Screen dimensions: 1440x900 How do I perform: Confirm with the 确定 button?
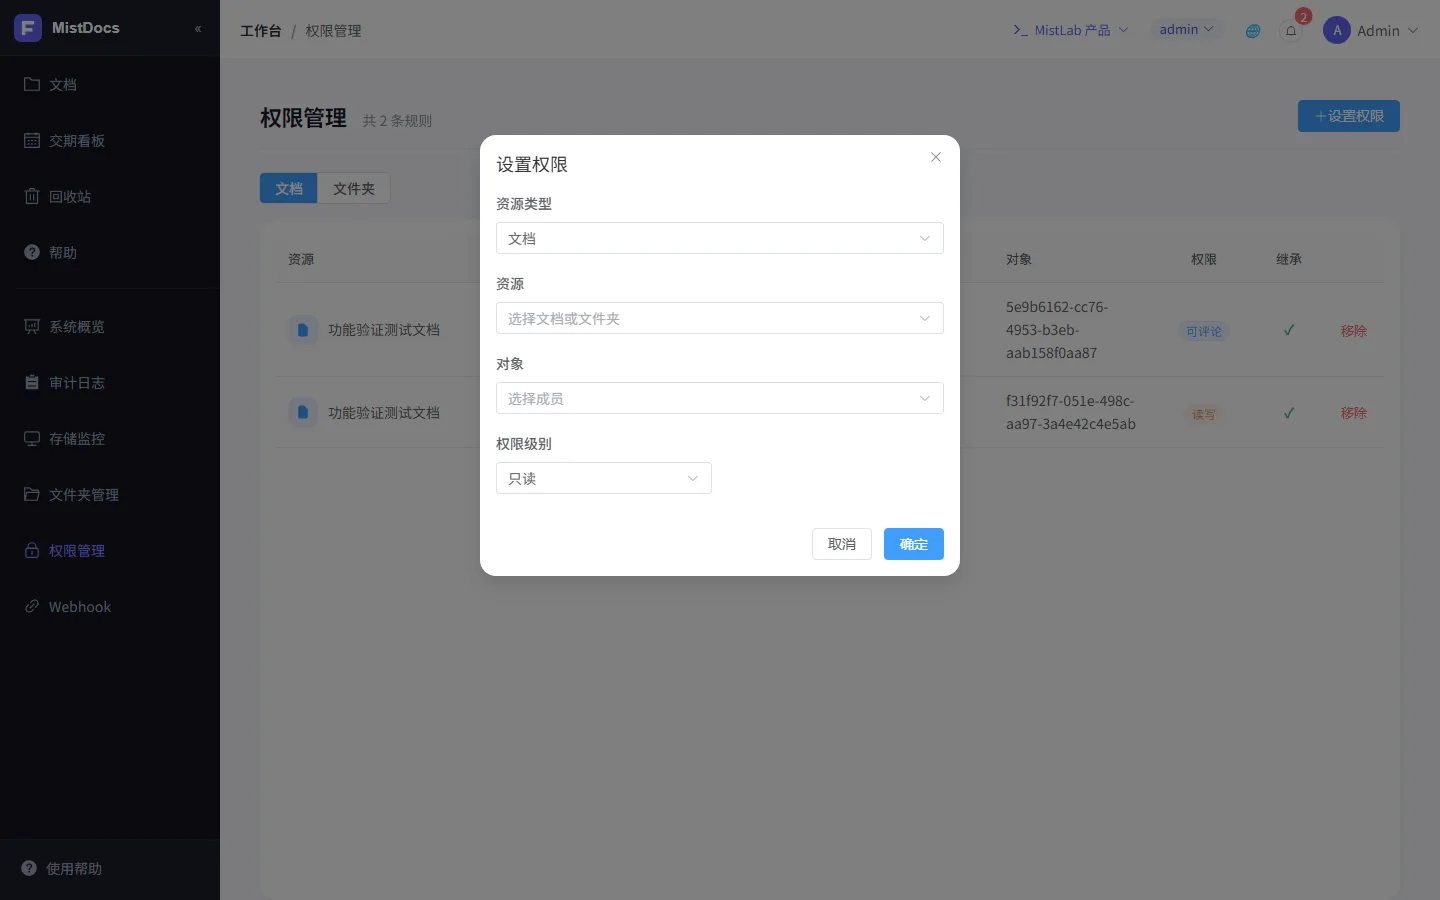914,544
